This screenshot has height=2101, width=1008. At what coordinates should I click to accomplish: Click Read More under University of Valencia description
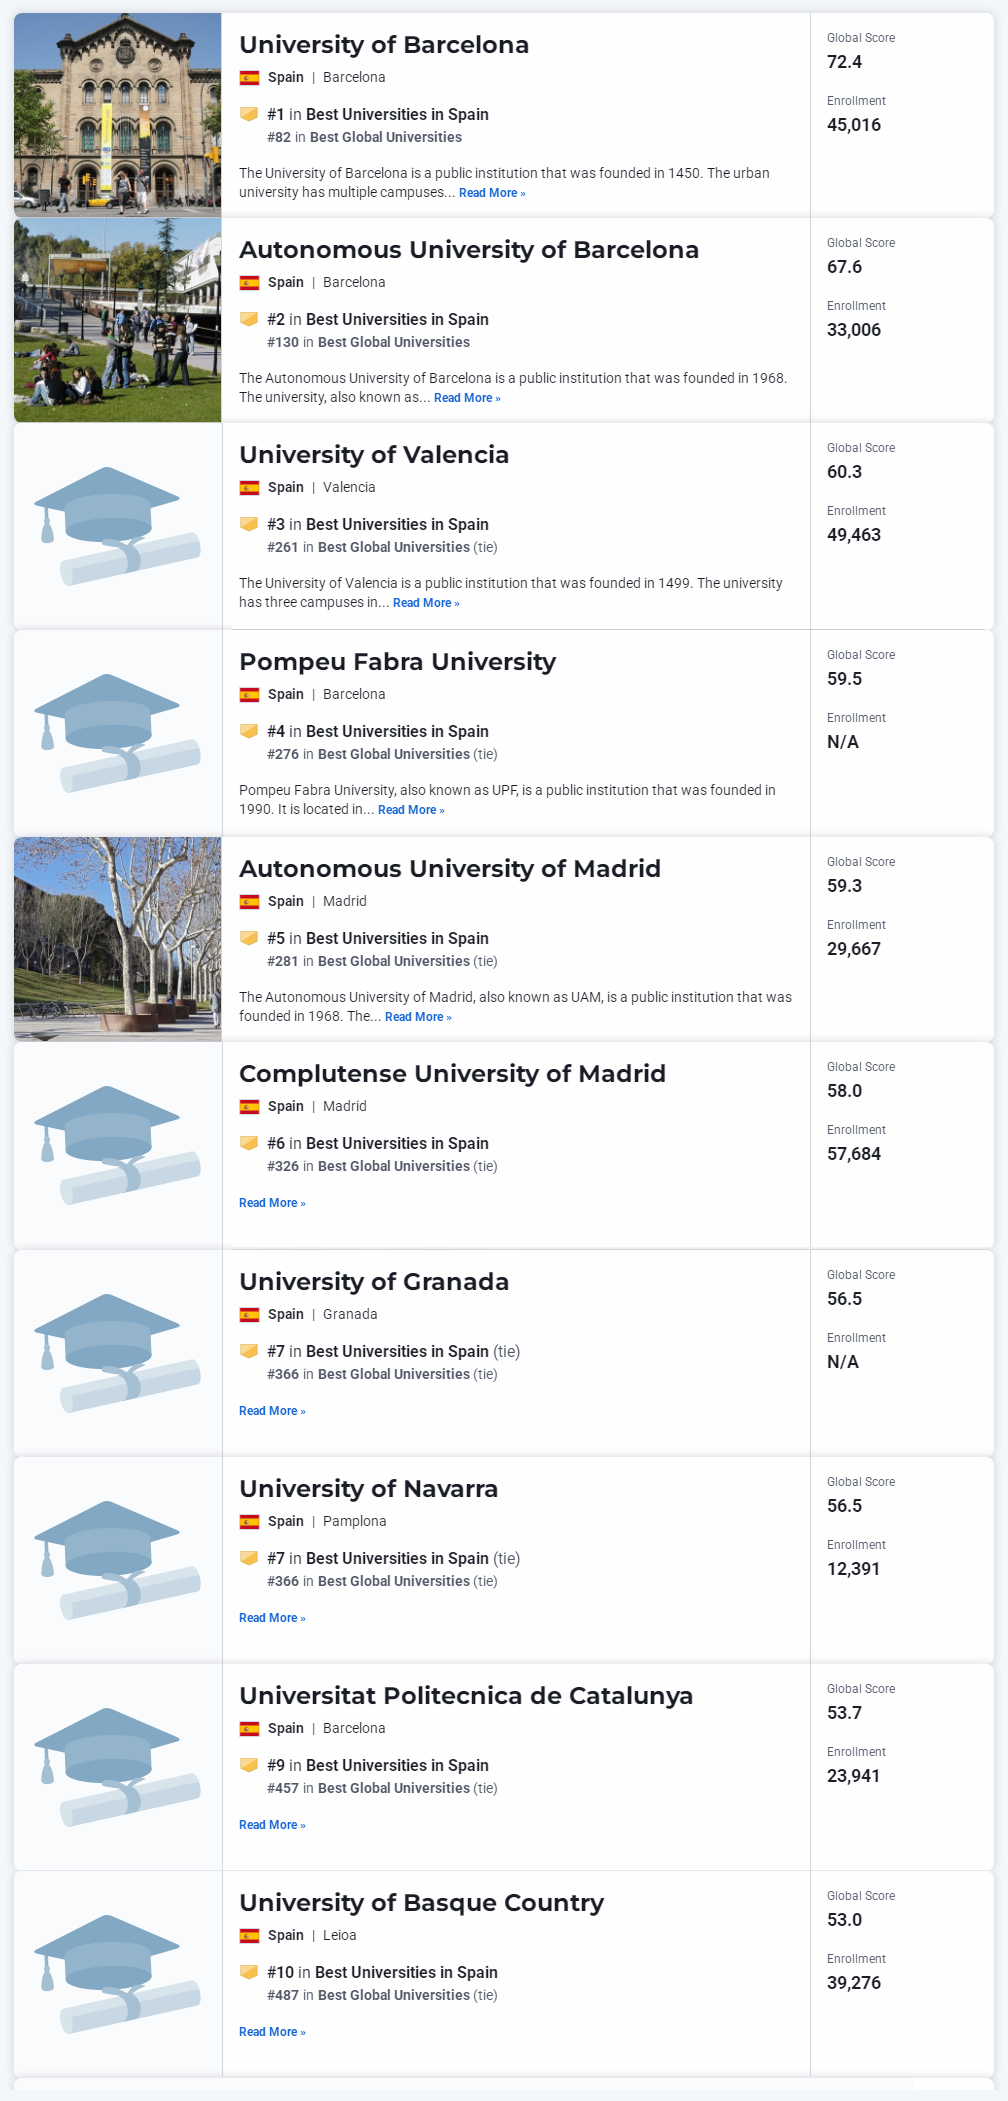point(426,603)
